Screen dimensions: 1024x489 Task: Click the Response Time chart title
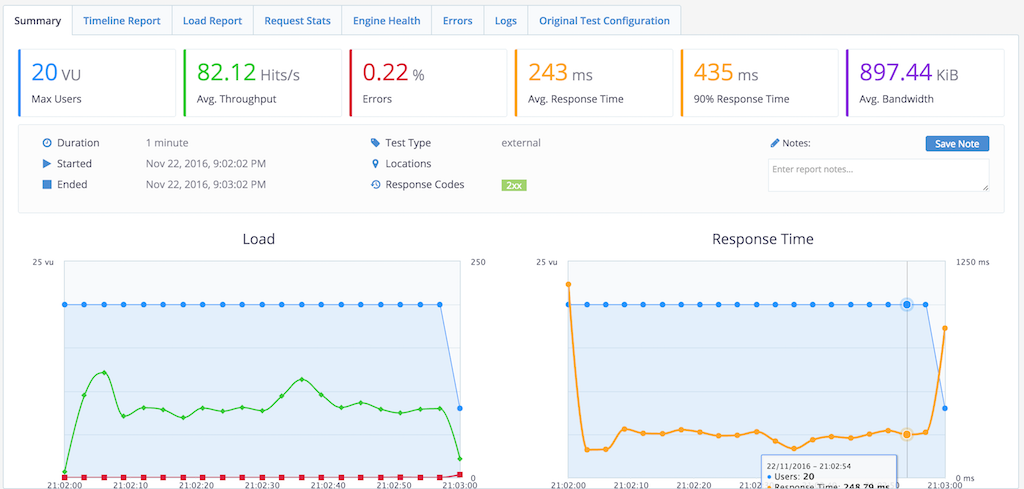[763, 239]
